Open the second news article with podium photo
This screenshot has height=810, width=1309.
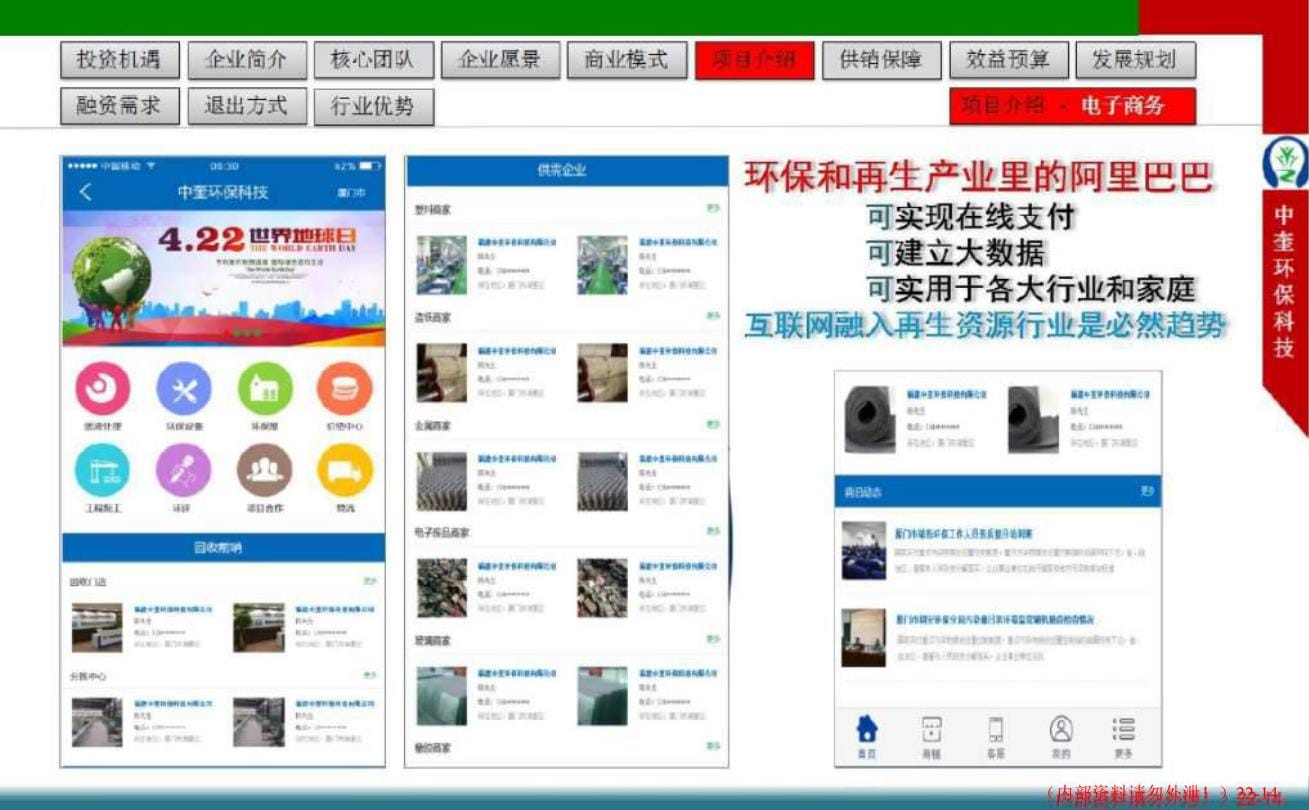(x=997, y=638)
